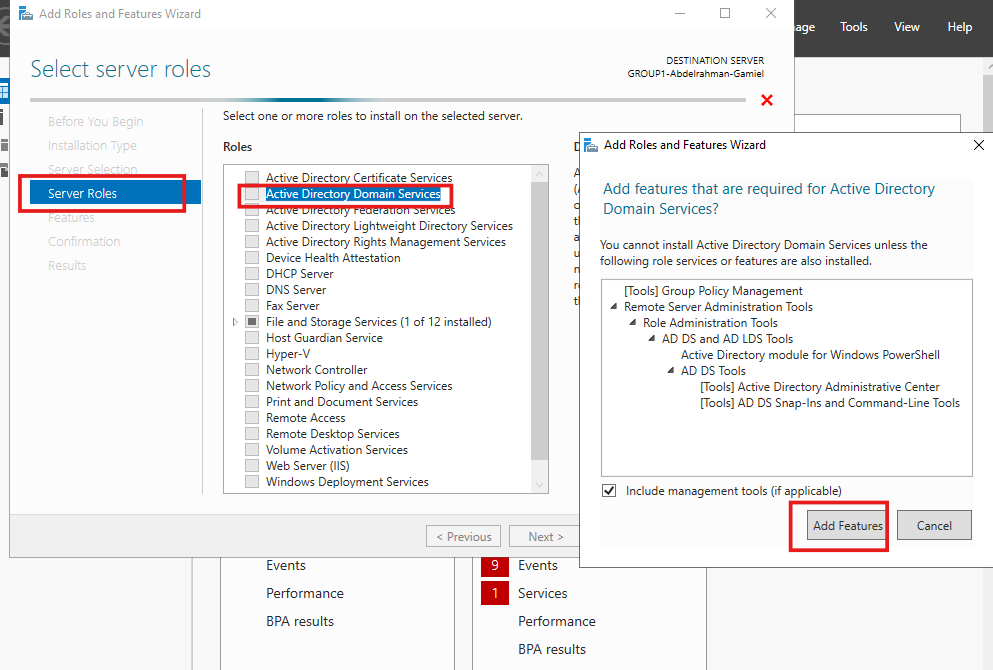
Task: Click the red 1 Services badge
Action: tap(495, 593)
